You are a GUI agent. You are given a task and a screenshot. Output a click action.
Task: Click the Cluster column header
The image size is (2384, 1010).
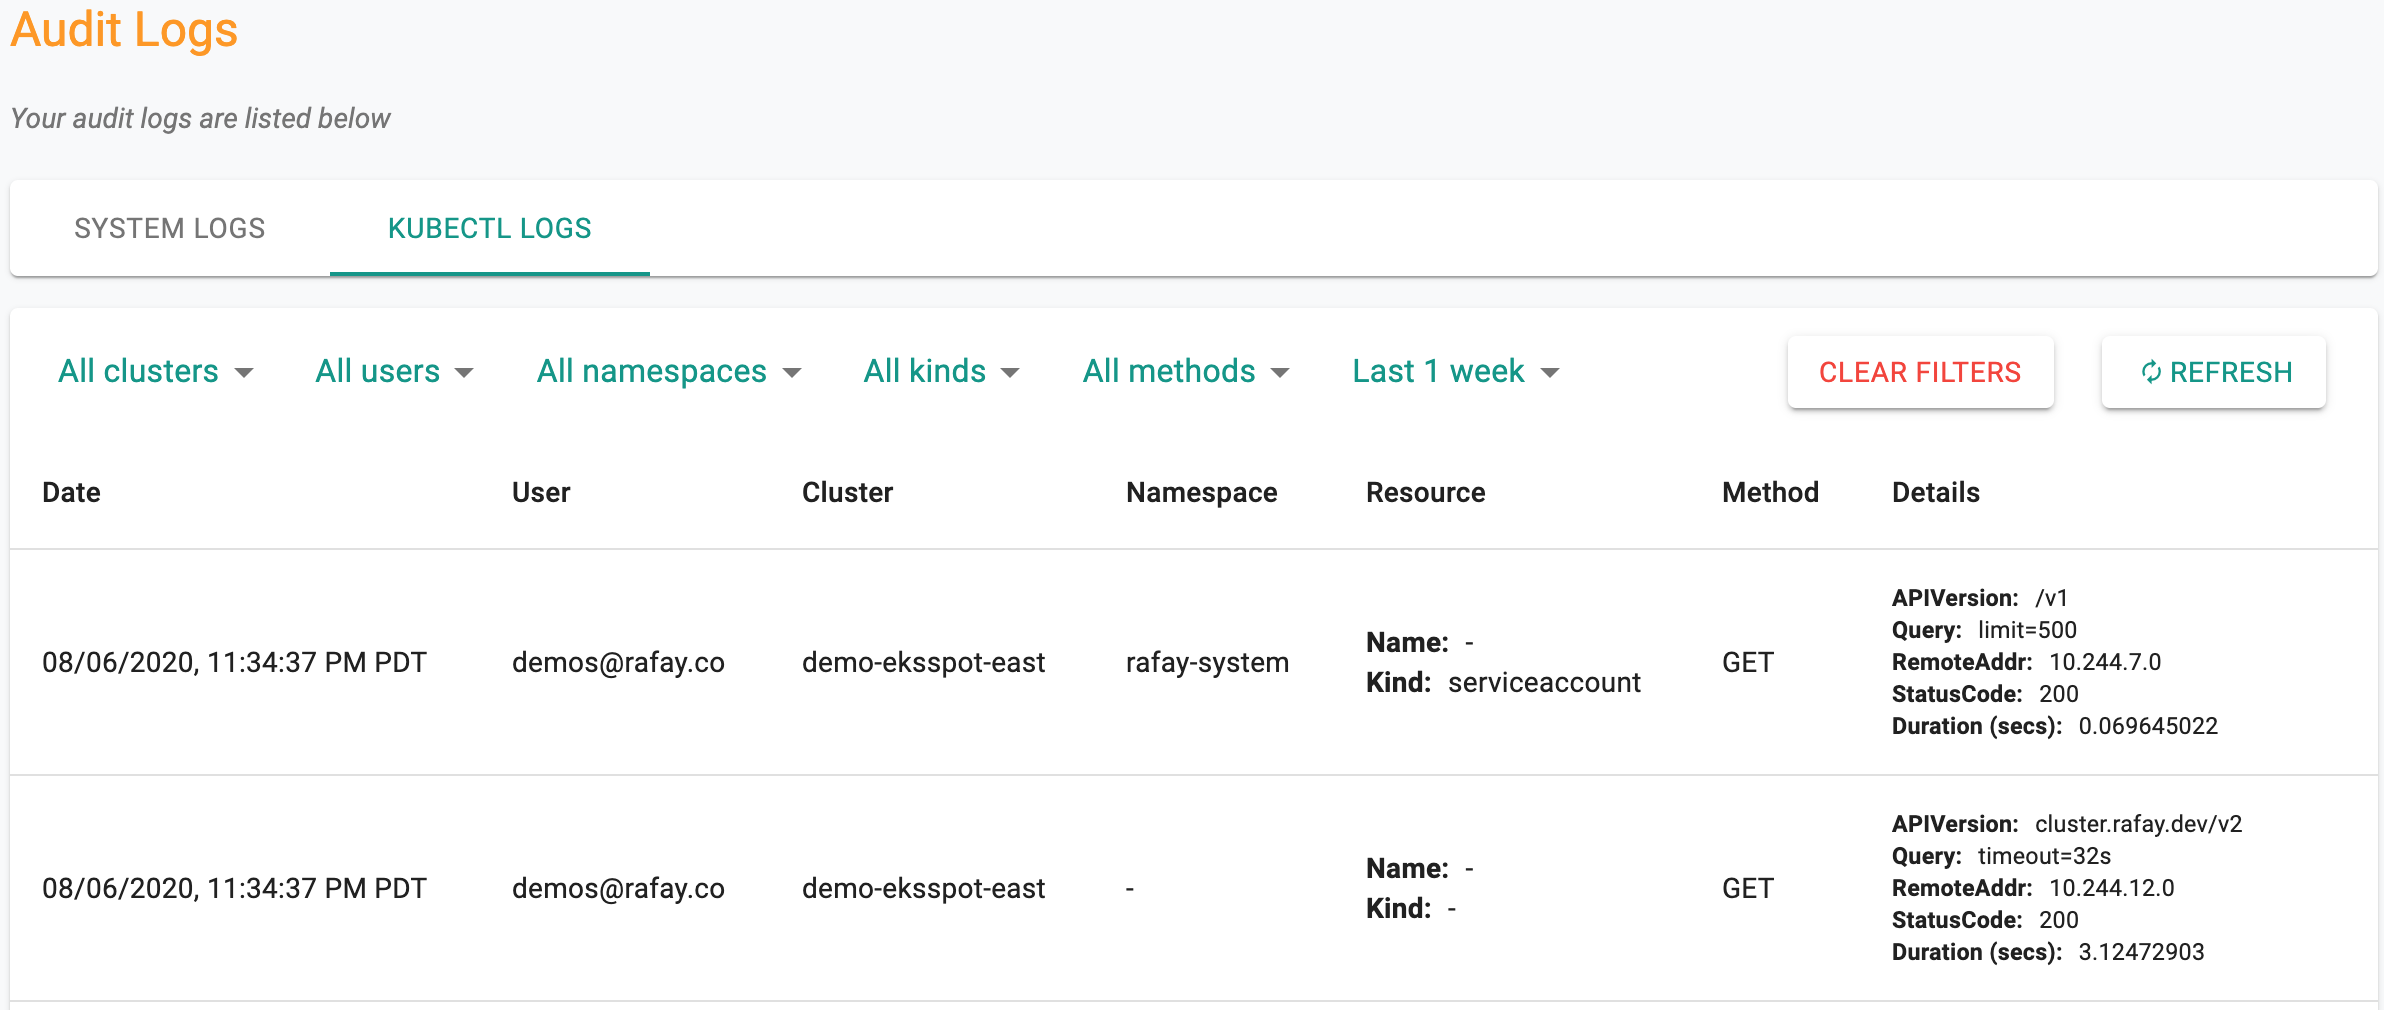click(847, 492)
